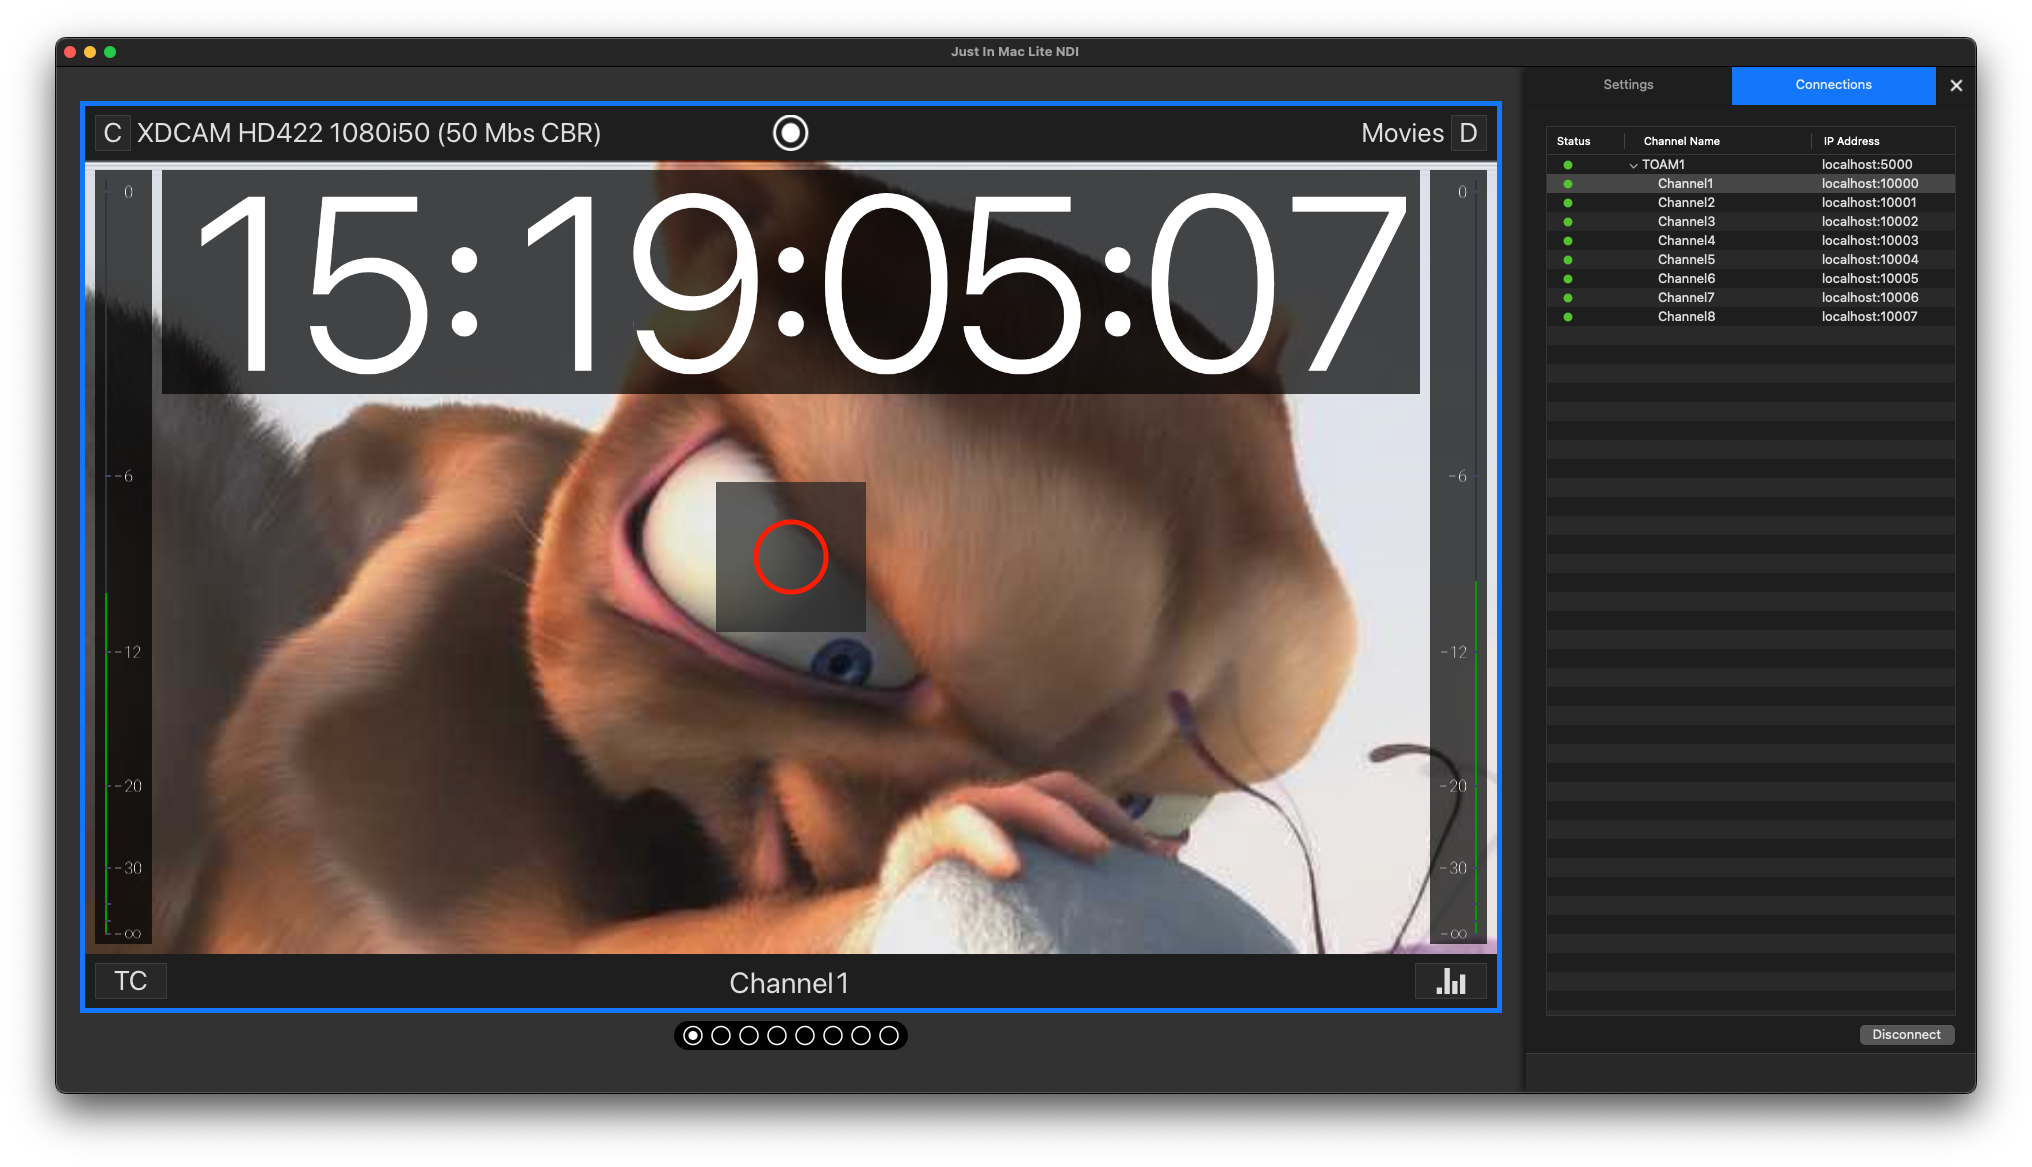
Task: Select seventh channel page dot
Action: tap(861, 1036)
